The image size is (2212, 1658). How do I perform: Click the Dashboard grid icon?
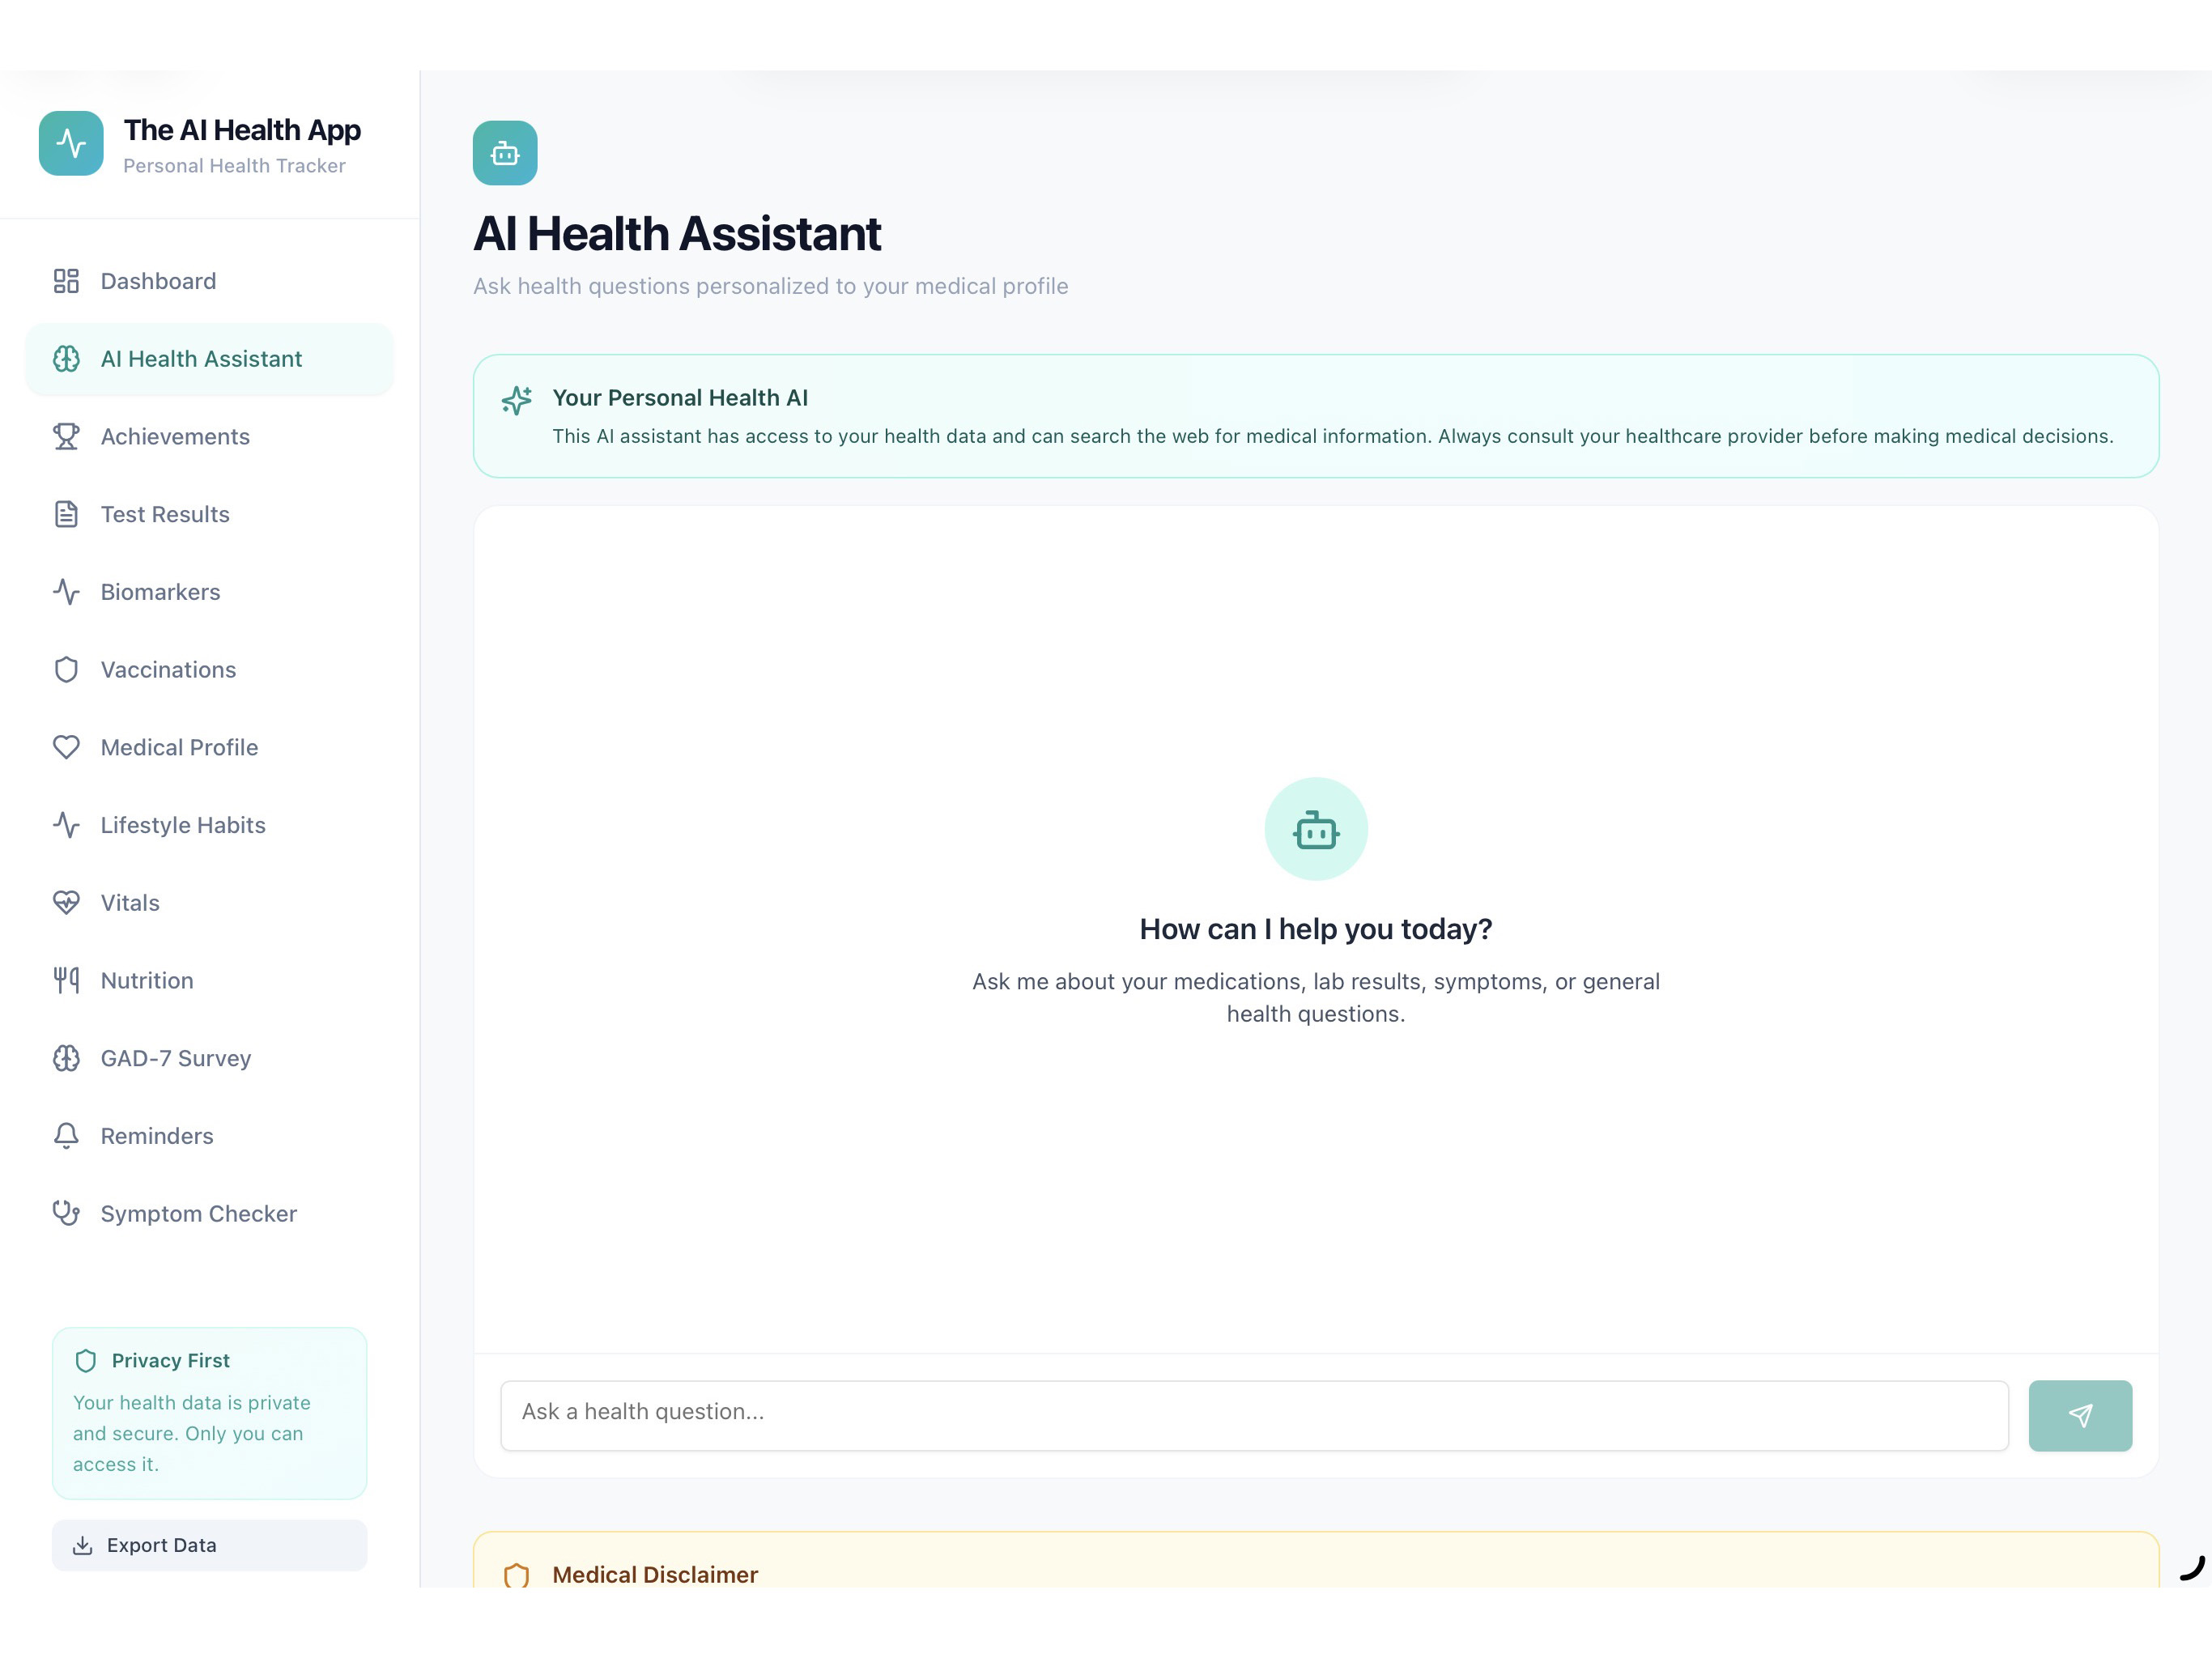[66, 281]
